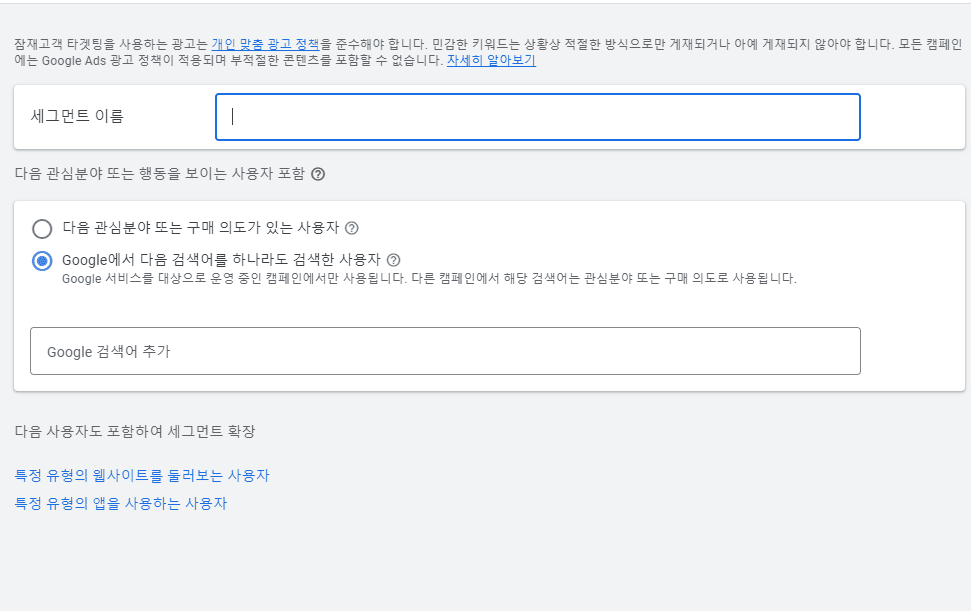Click label text 다음 관심분야 또는 구매 의도가 있는 사용자
The width and height of the screenshot is (971, 611).
click(x=201, y=228)
